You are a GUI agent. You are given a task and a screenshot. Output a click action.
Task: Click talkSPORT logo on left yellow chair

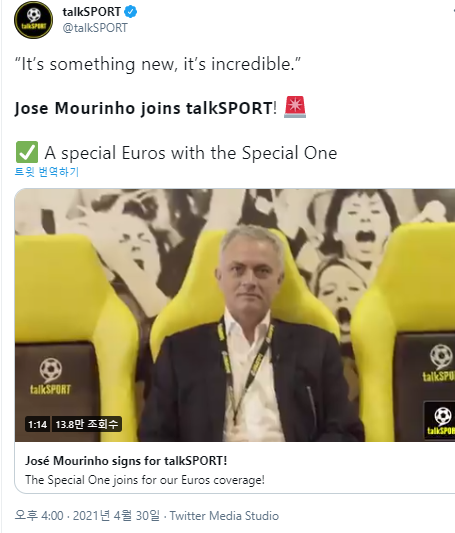click(51, 376)
